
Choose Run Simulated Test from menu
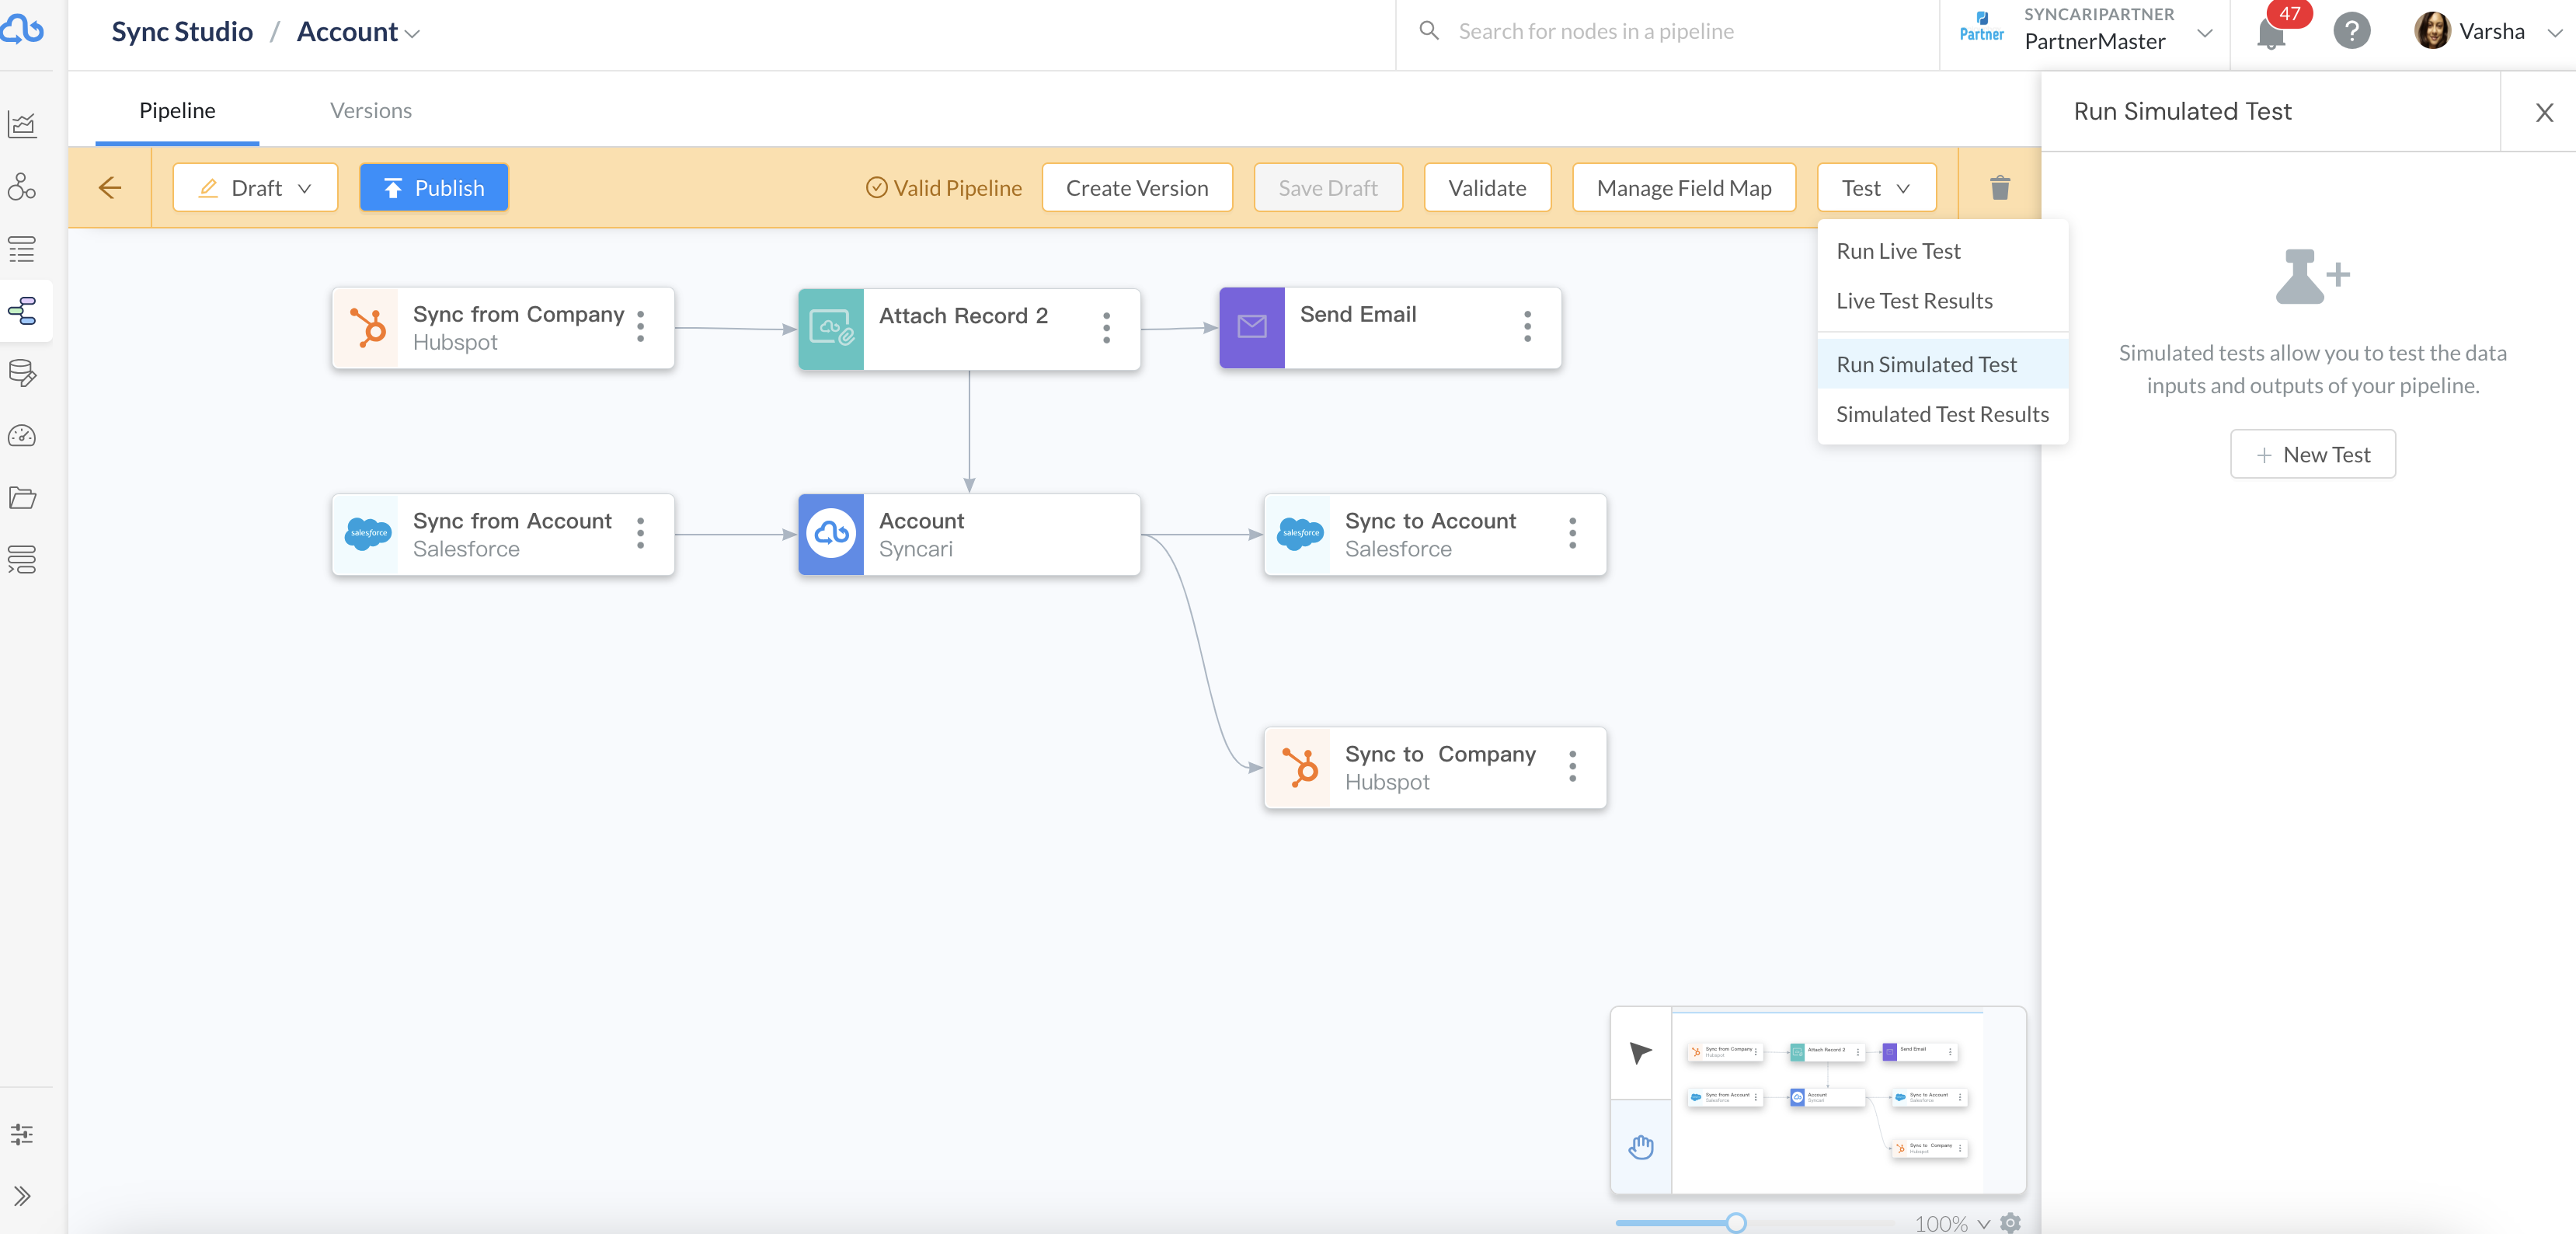pos(1942,364)
